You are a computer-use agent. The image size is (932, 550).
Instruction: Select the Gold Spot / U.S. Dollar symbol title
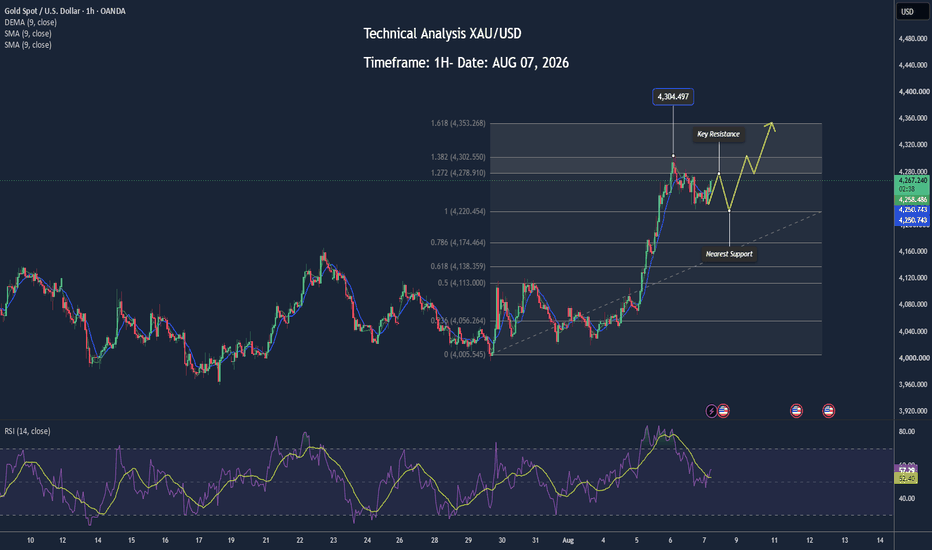tap(65, 11)
